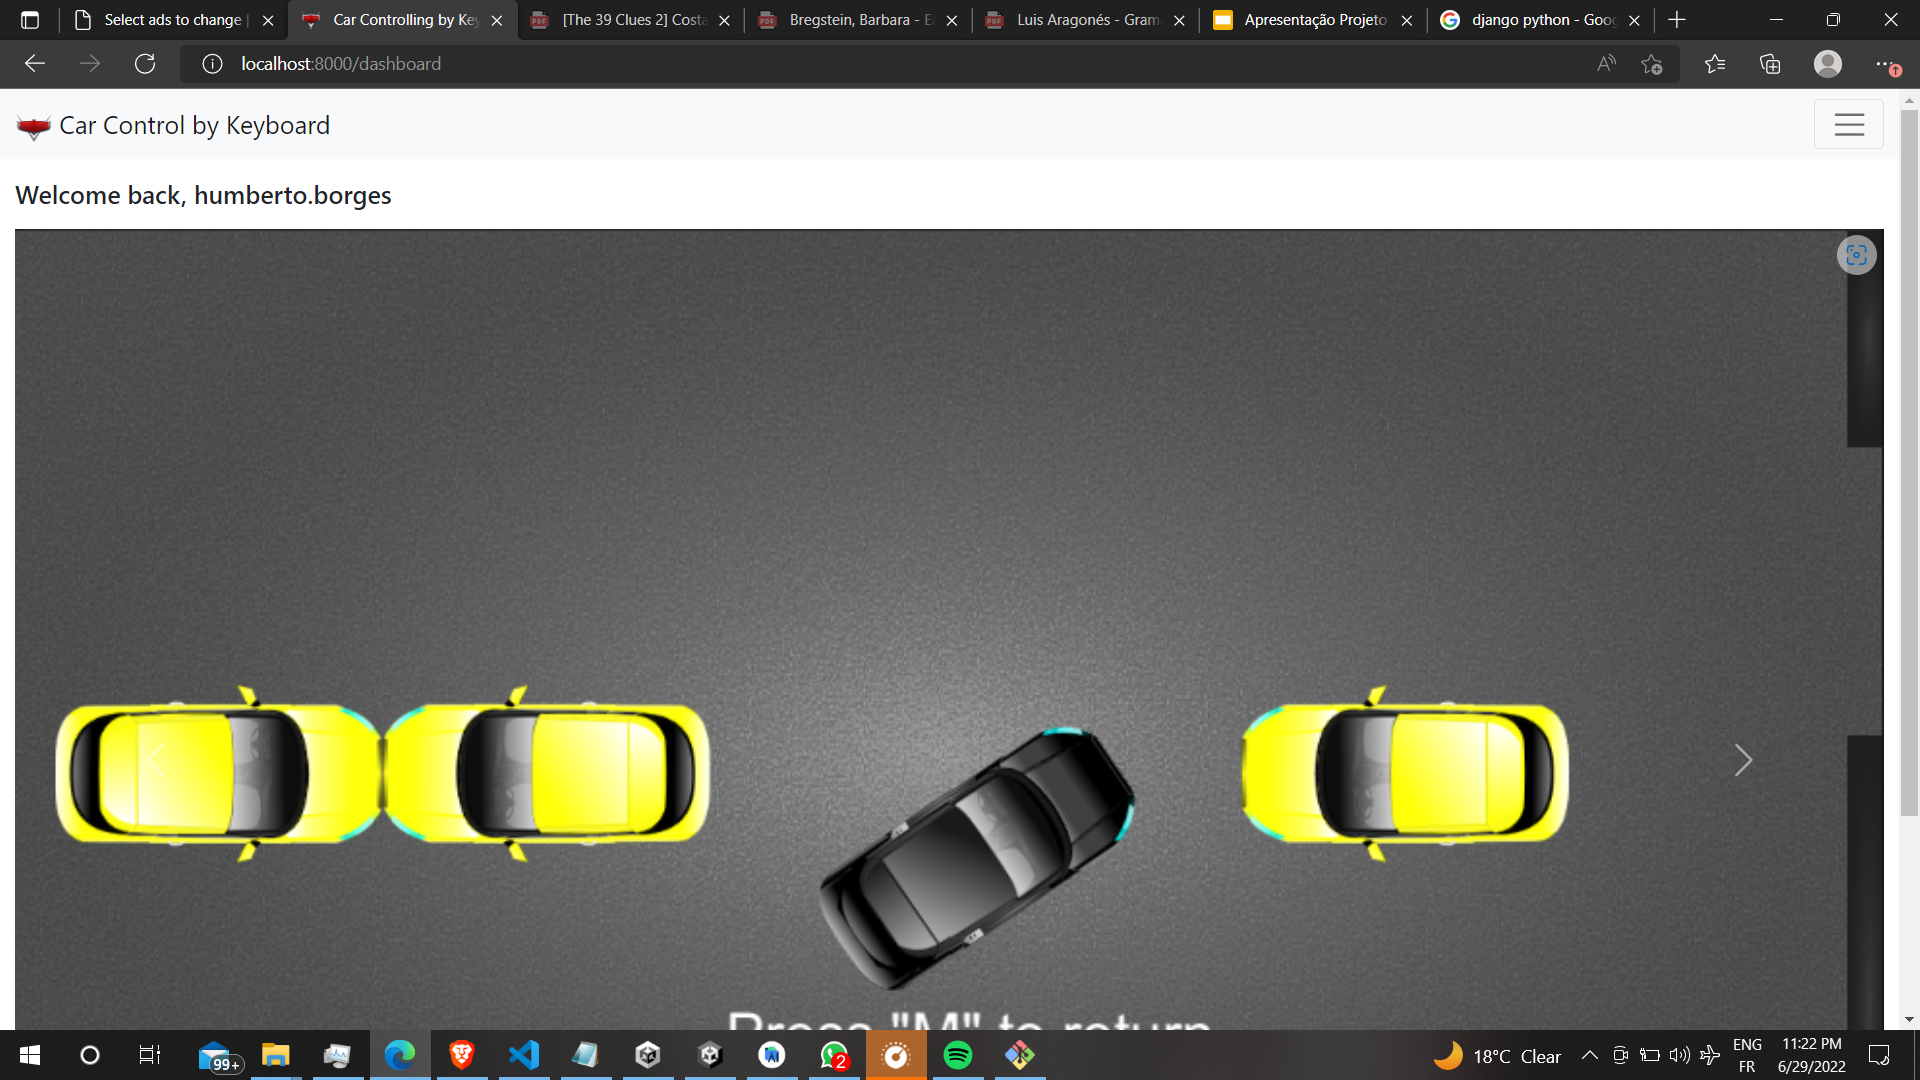Click the black car image
Image resolution: width=1920 pixels, height=1080 pixels.
click(976, 858)
